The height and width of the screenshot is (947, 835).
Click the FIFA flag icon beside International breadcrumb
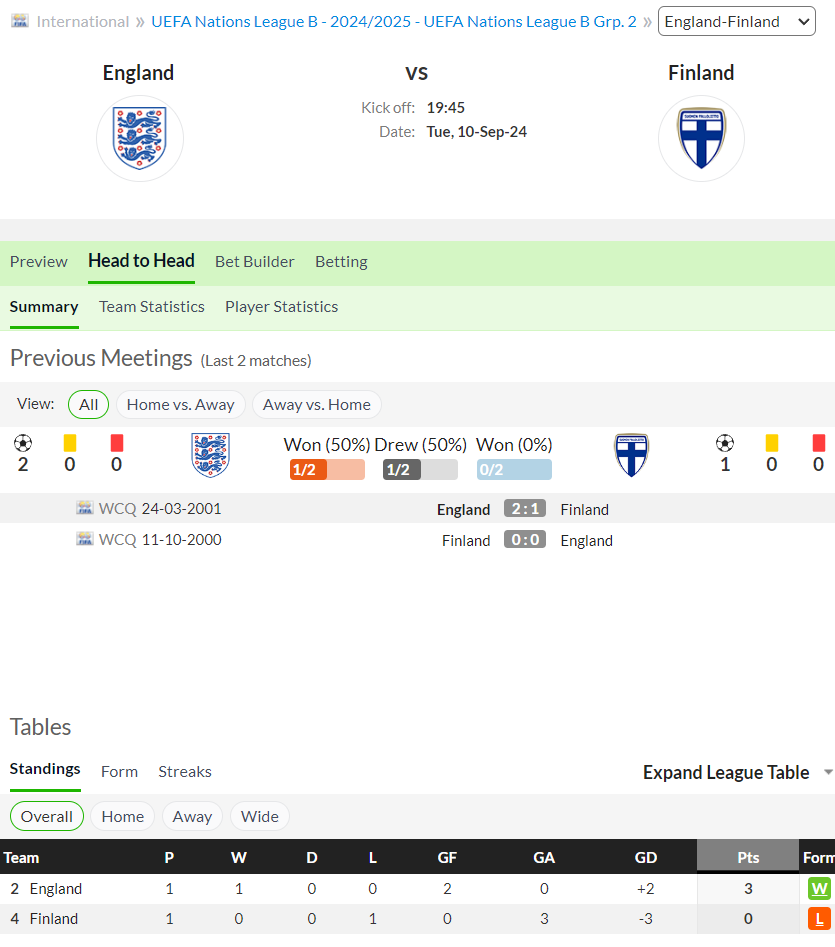20,21
